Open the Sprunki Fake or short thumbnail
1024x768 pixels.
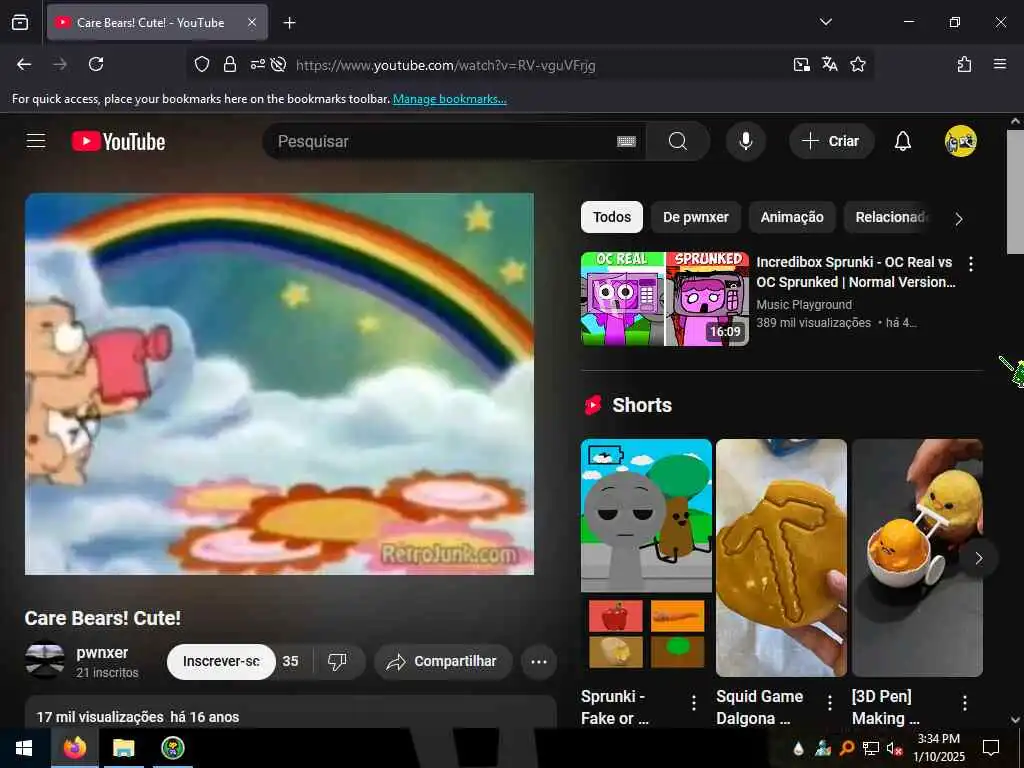pyautogui.click(x=647, y=558)
